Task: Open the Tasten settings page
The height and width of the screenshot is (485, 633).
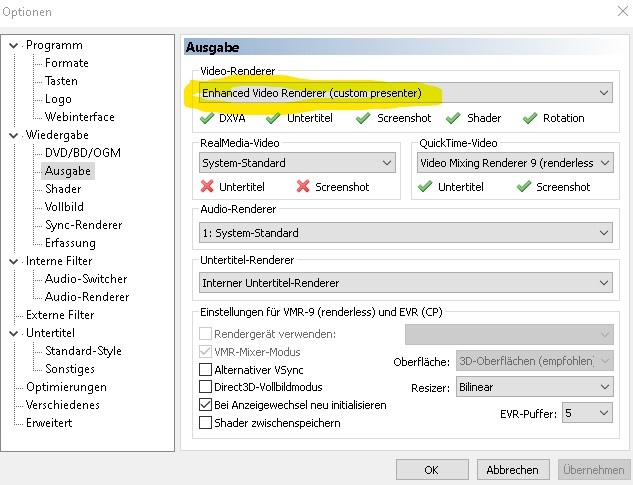Action: tap(61, 81)
